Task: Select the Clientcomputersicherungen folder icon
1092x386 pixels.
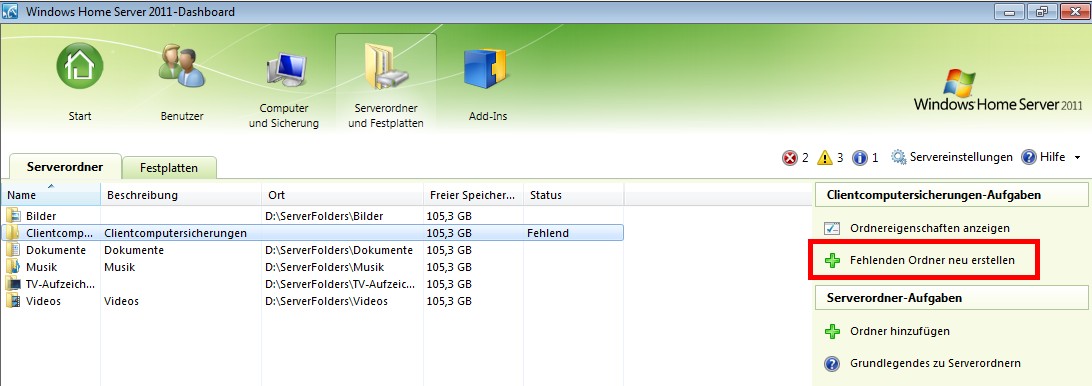Action: [13, 233]
